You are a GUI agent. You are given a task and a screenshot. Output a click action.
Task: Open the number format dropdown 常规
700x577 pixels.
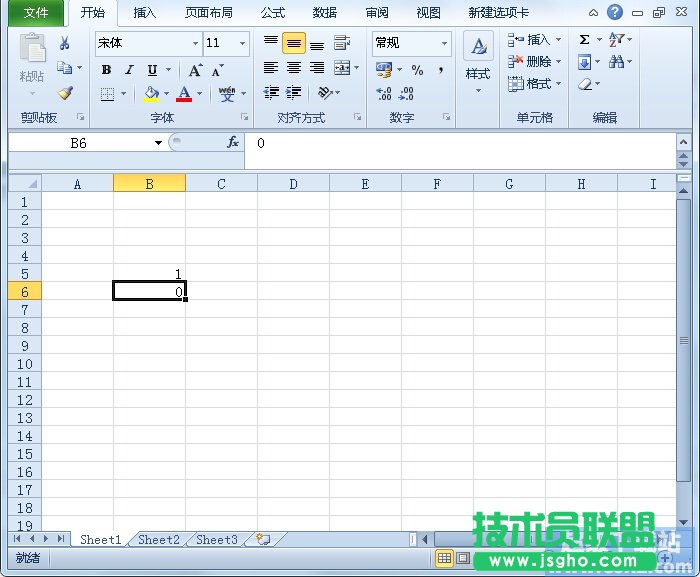444,43
